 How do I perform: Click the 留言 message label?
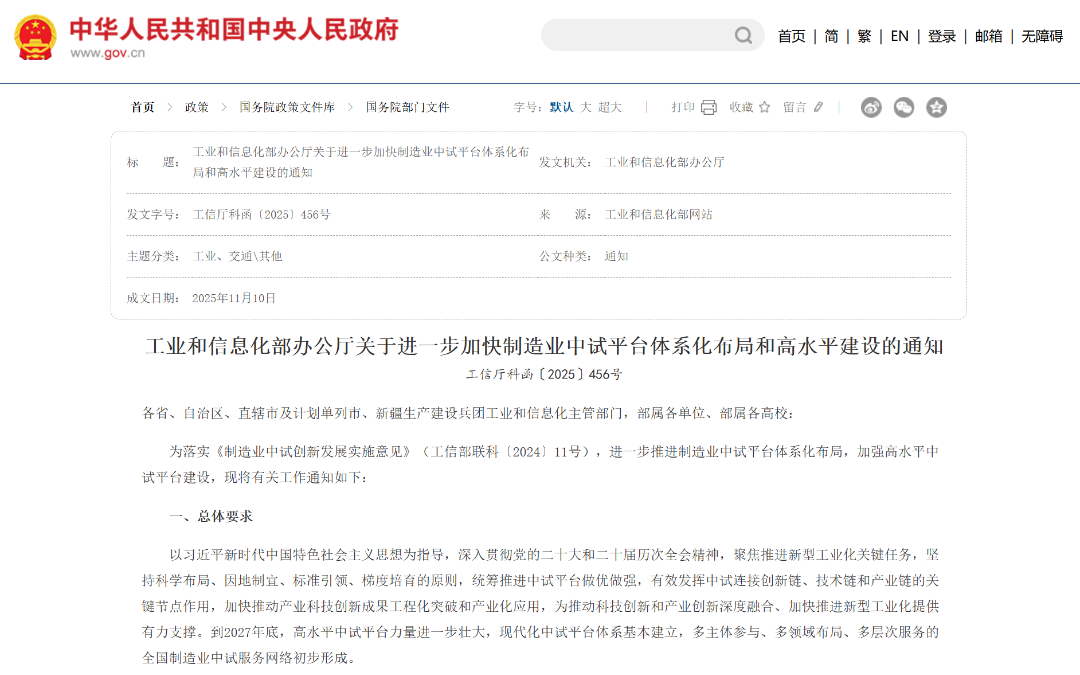coord(794,107)
